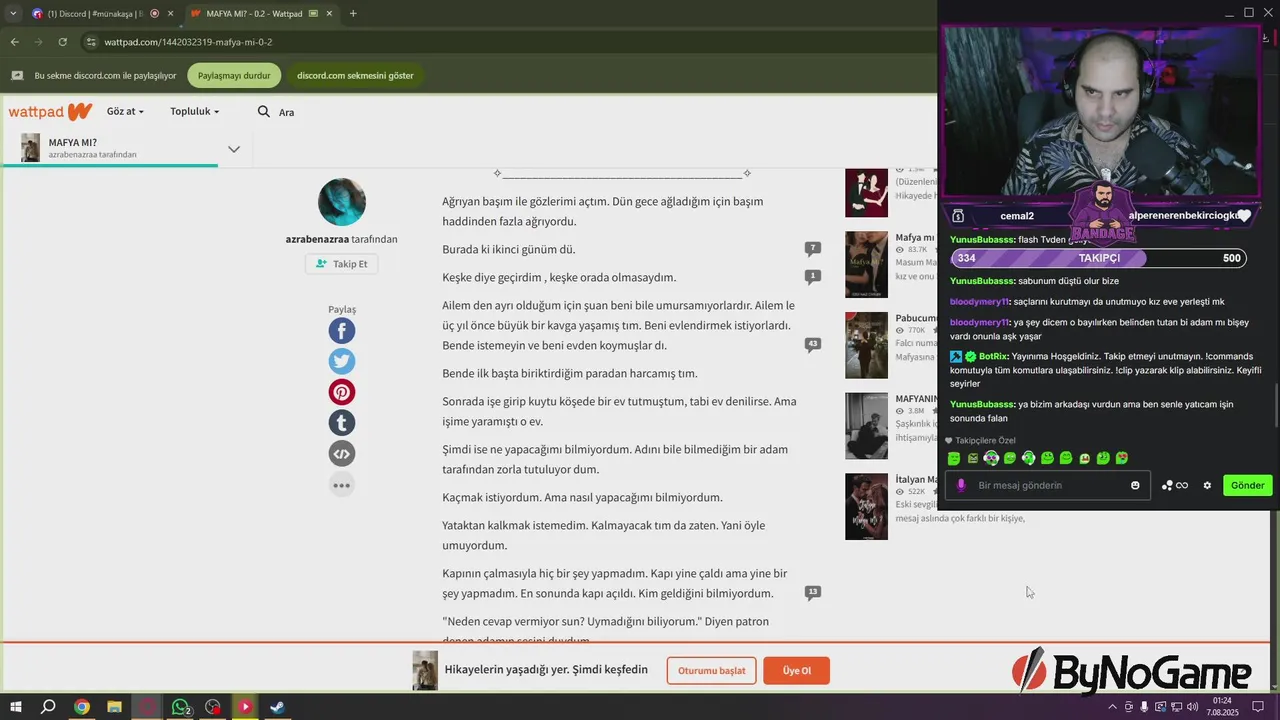Open the comment bubble showing 13

pos(813,592)
